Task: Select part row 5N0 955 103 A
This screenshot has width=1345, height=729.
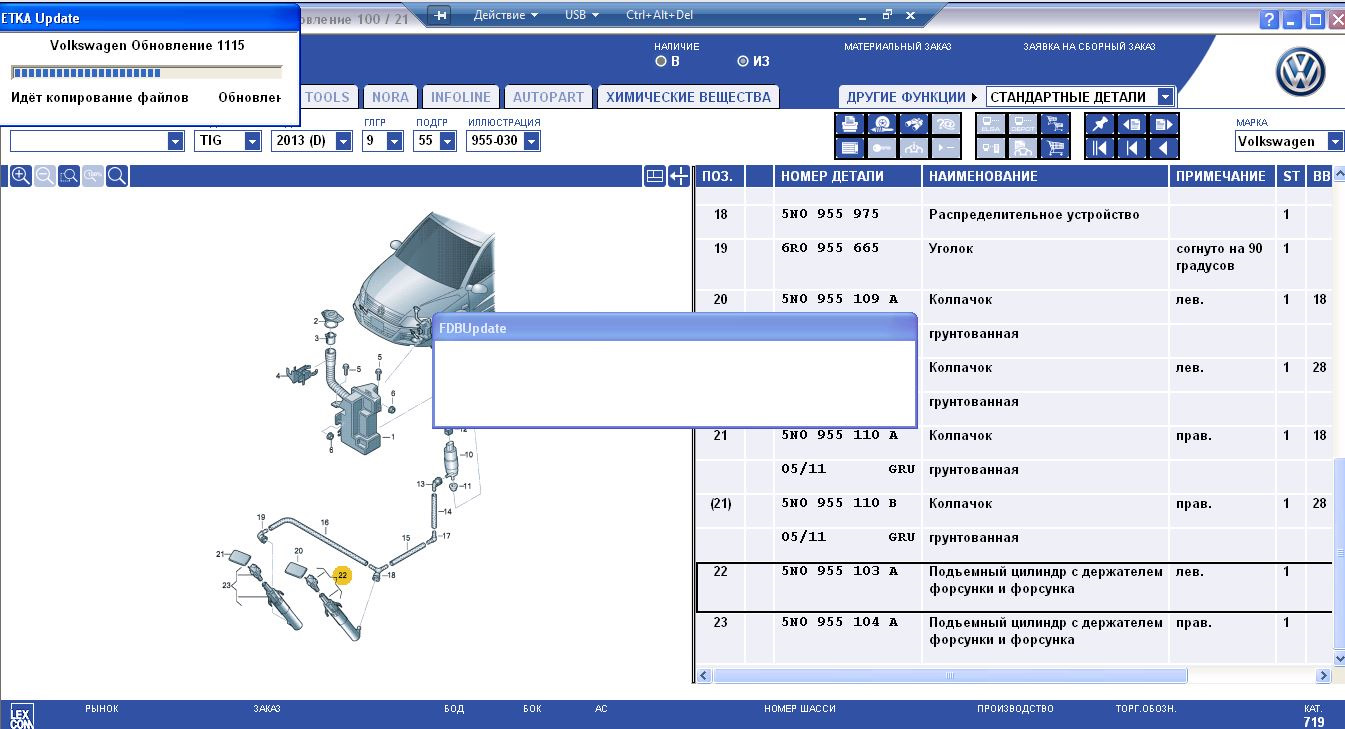Action: pos(1014,587)
